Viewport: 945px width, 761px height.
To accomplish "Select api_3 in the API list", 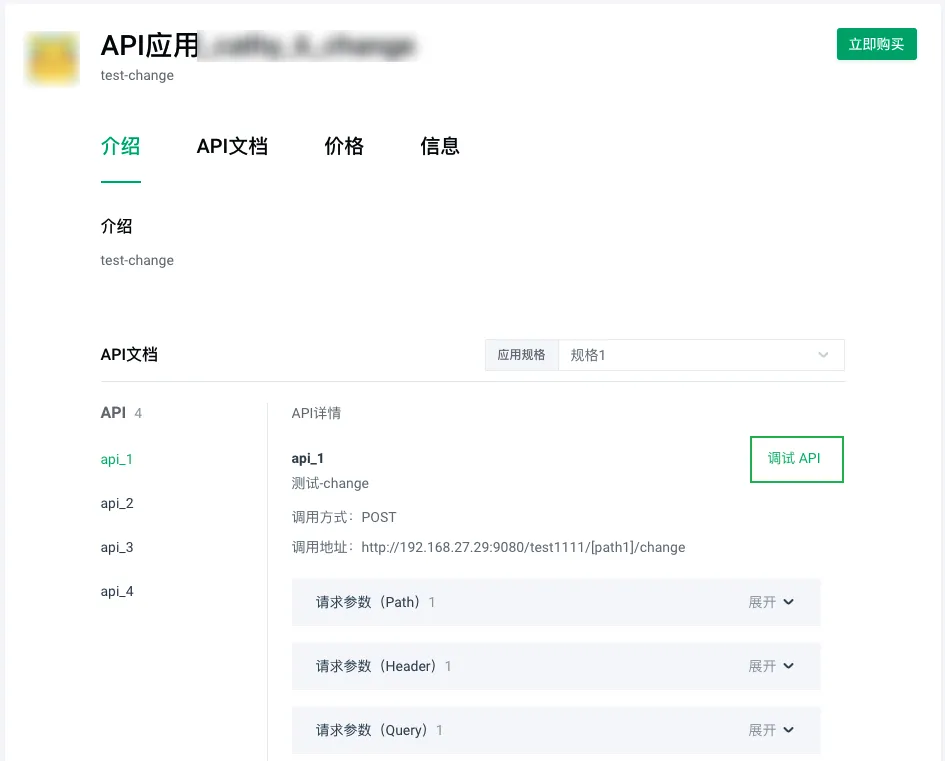I will click(x=117, y=548).
